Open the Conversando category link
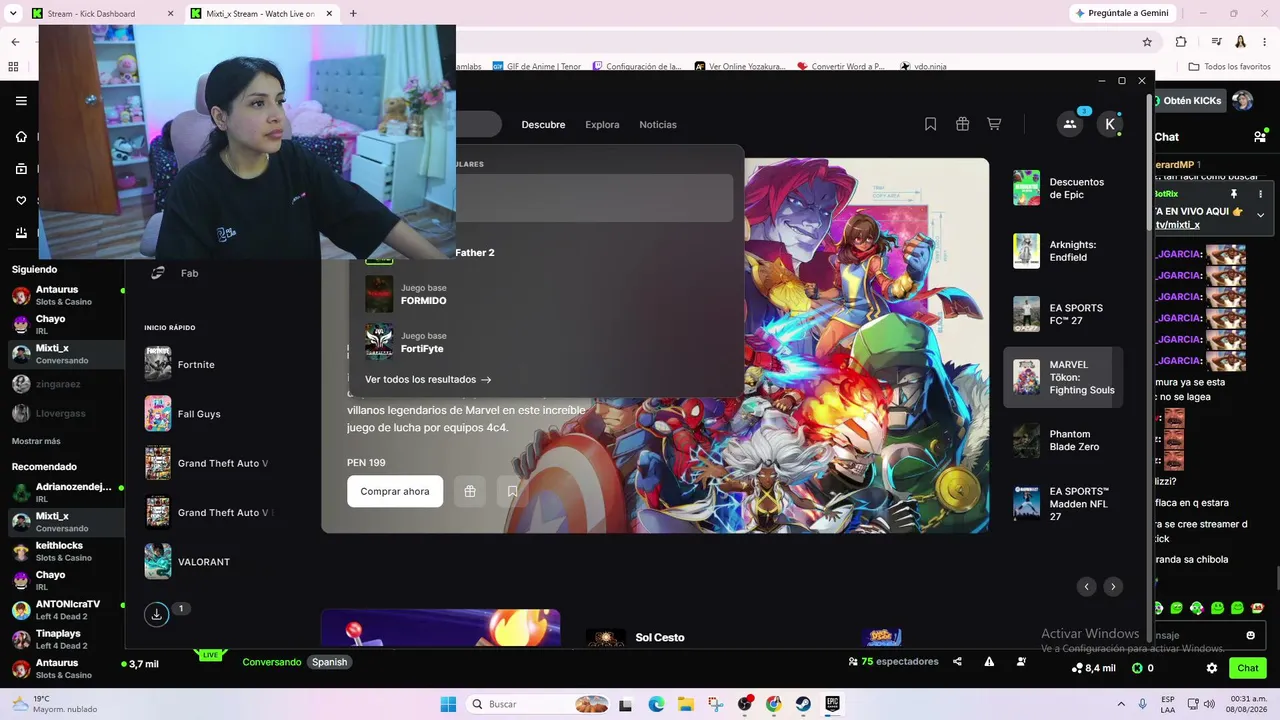The height and width of the screenshot is (720, 1280). point(272,662)
